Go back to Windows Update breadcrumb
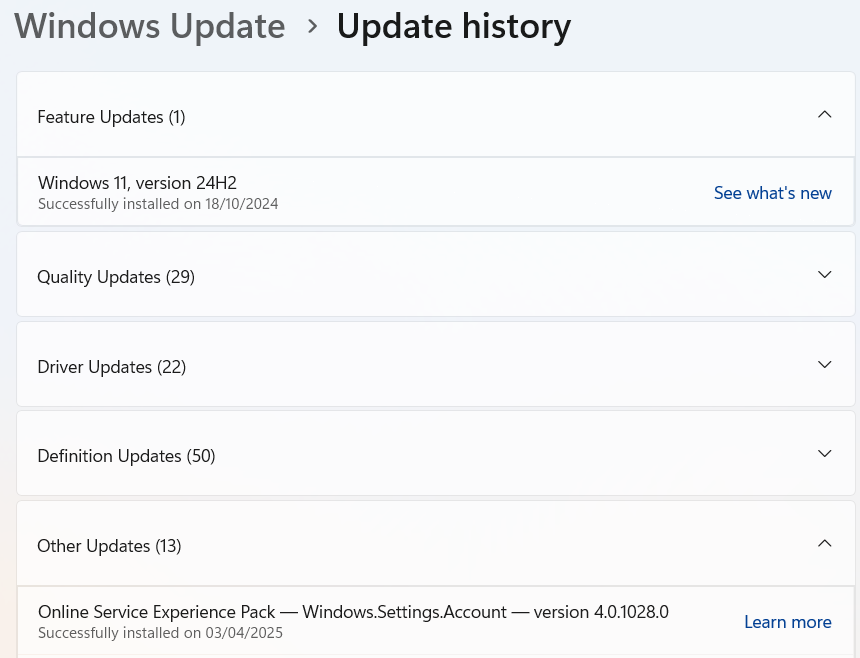The width and height of the screenshot is (860, 658). tap(150, 26)
